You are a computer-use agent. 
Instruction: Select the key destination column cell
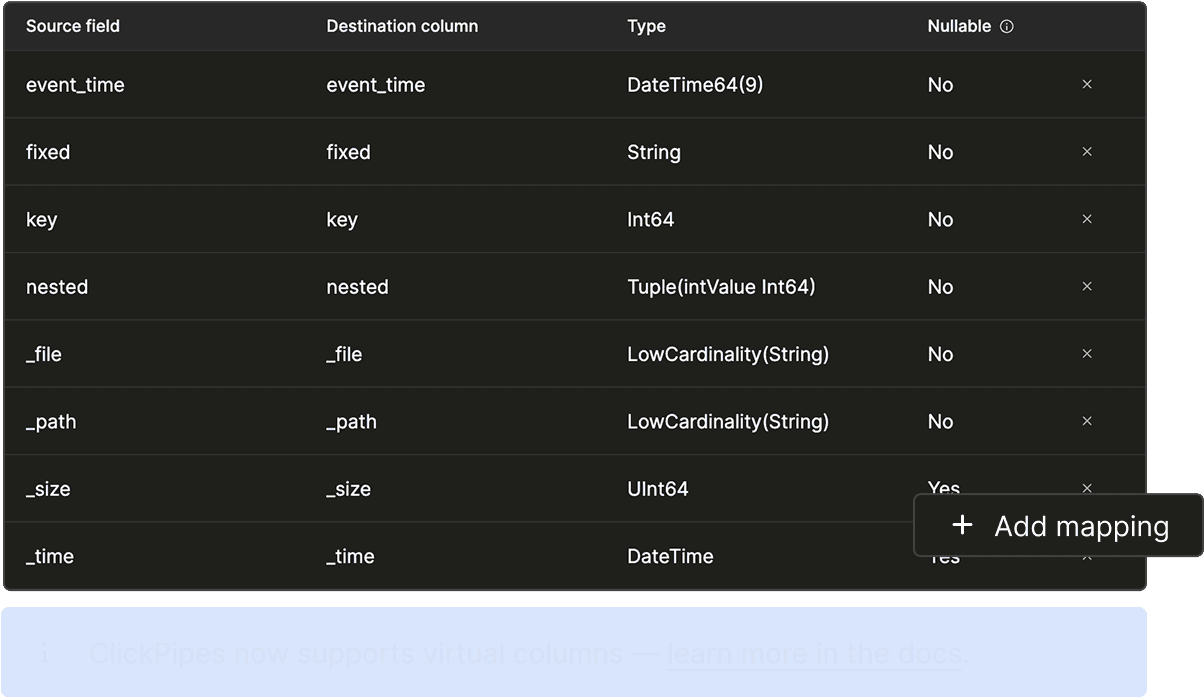342,220
